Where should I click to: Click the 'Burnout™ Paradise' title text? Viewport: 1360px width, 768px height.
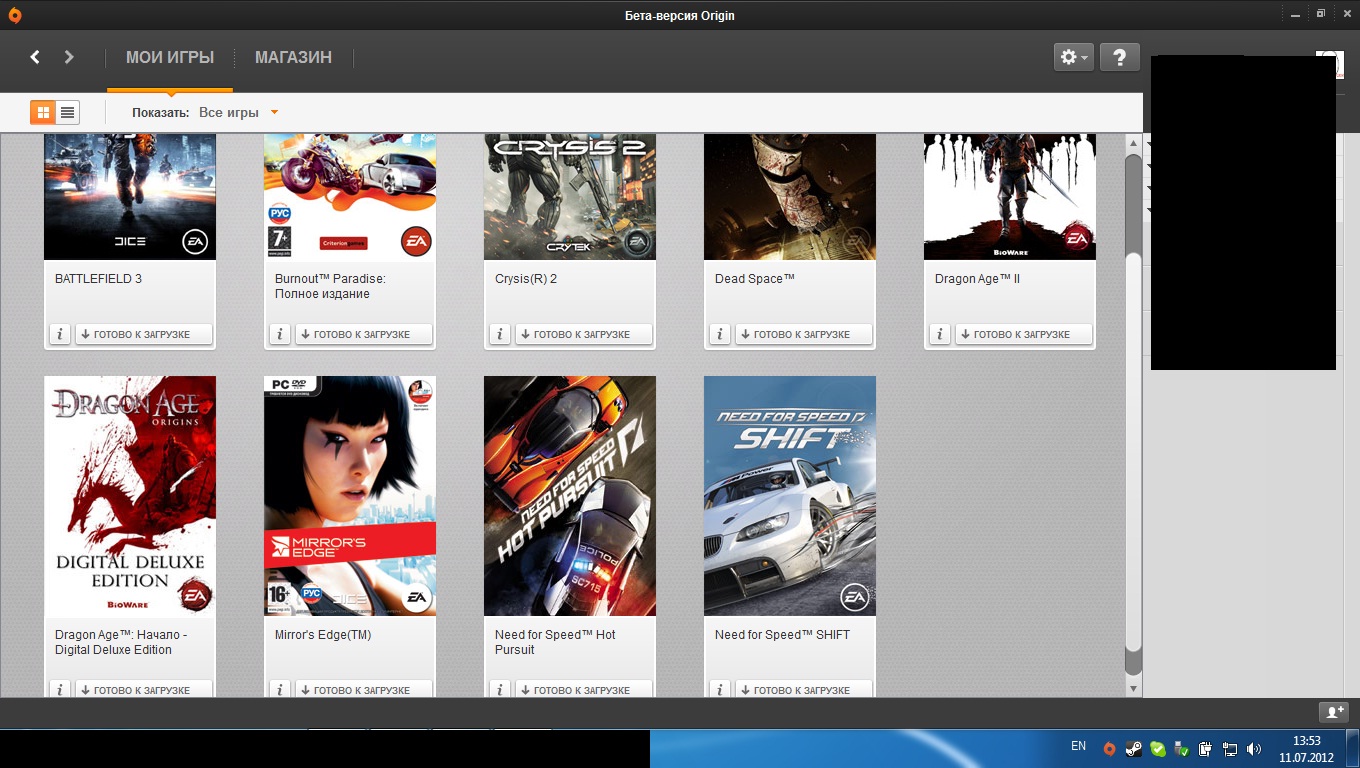pos(330,279)
